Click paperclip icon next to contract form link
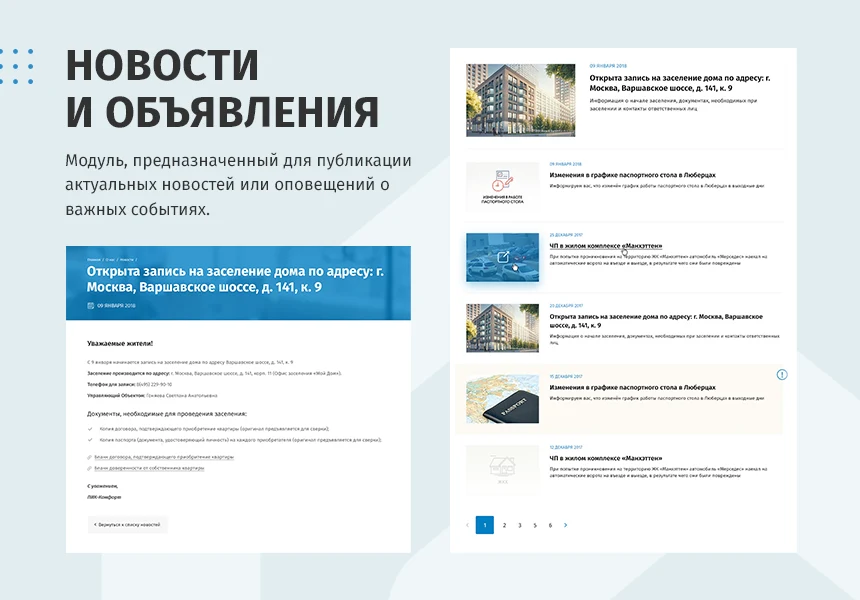This screenshot has height=600, width=860. pyautogui.click(x=89, y=457)
